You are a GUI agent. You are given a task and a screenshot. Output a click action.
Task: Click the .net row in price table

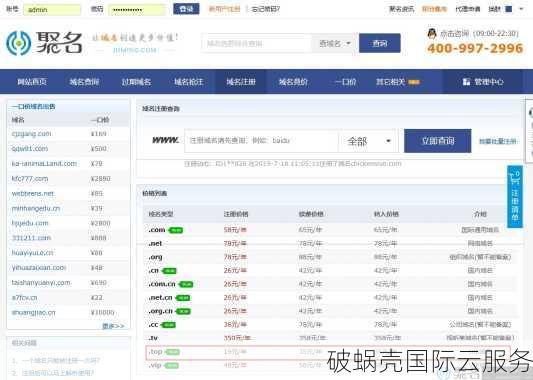[x=330, y=243]
